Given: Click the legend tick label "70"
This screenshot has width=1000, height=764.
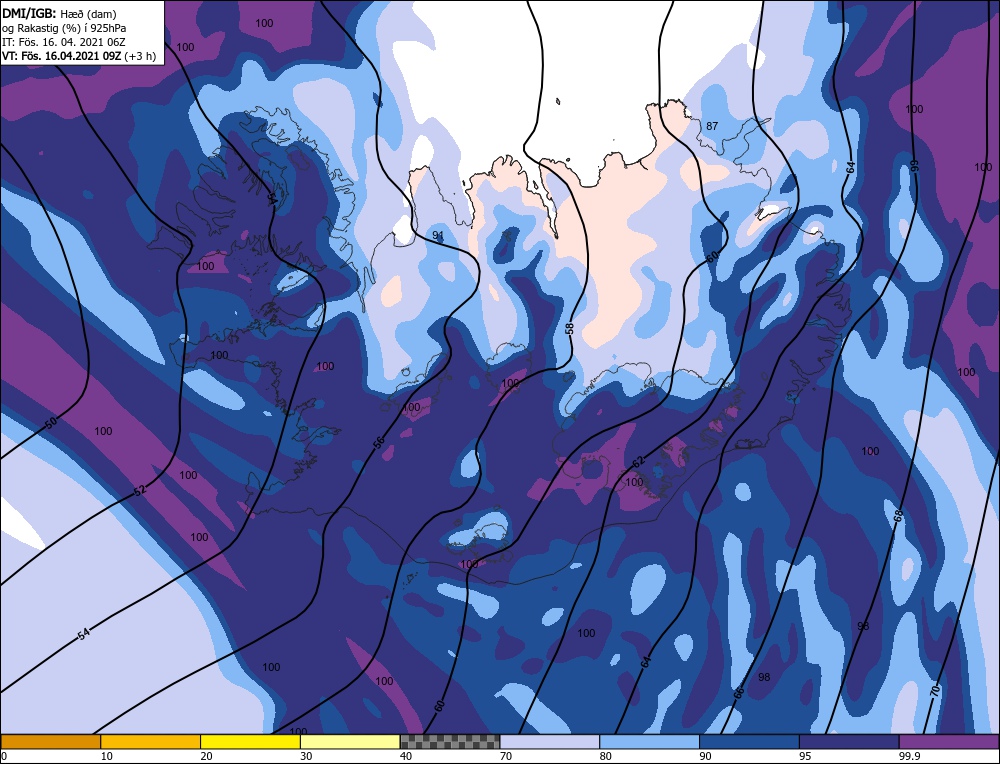Looking at the screenshot, I should point(506,756).
